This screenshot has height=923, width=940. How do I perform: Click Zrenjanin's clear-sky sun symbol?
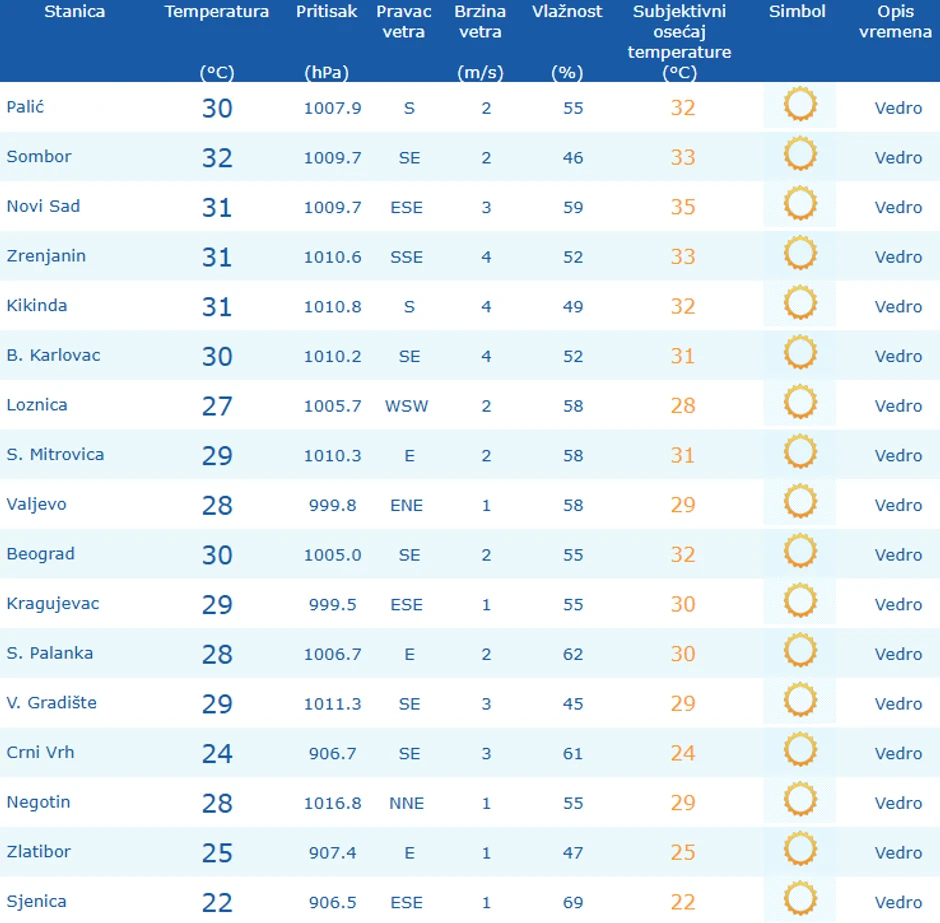click(x=800, y=254)
